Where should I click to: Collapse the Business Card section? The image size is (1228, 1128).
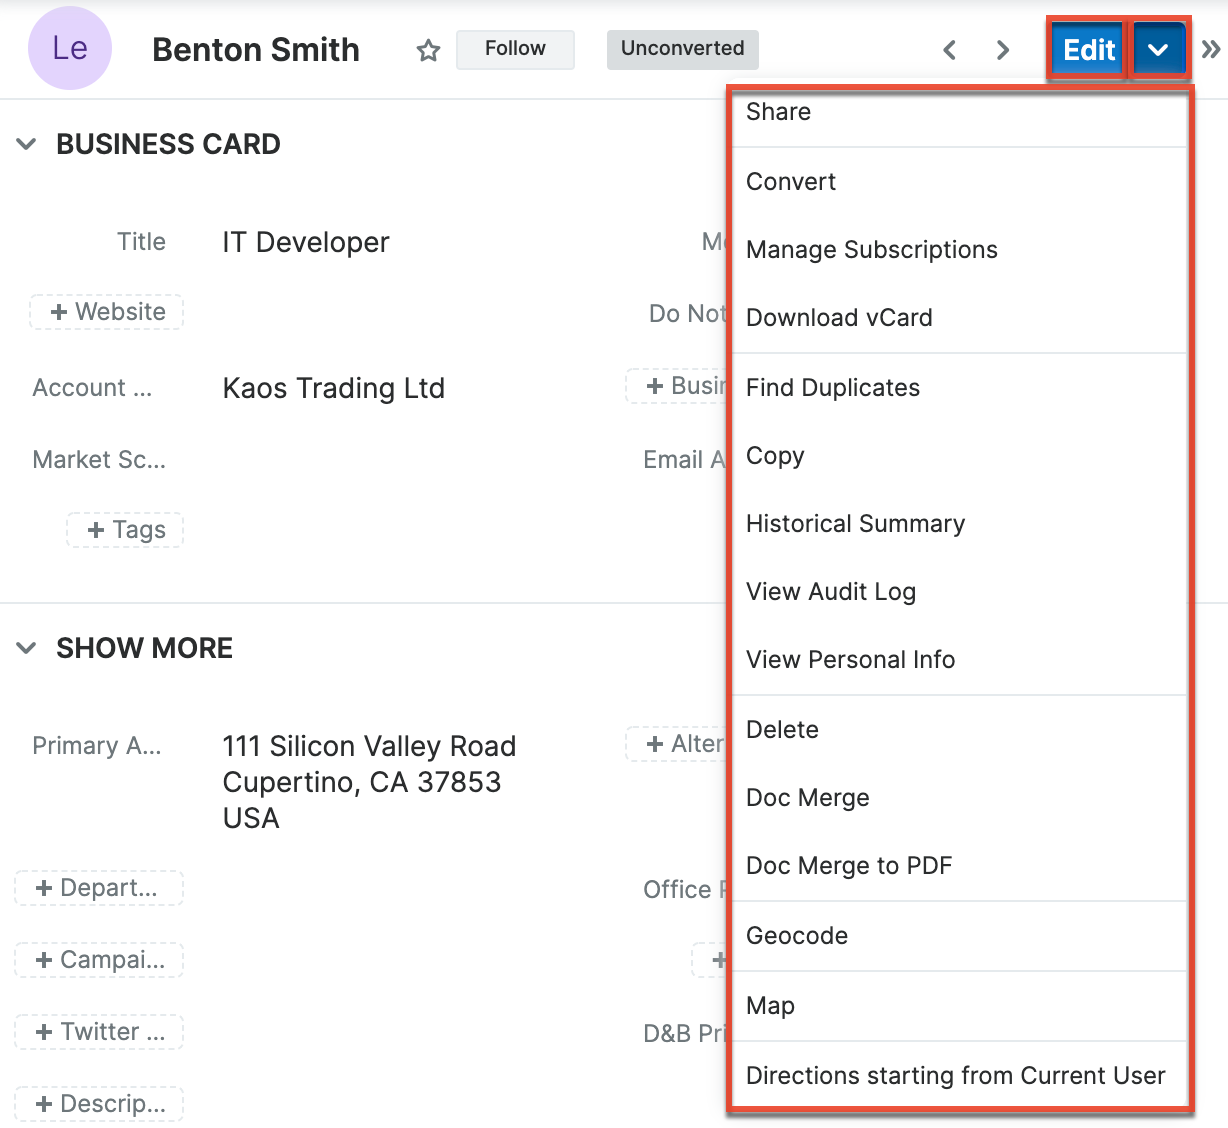tap(27, 144)
